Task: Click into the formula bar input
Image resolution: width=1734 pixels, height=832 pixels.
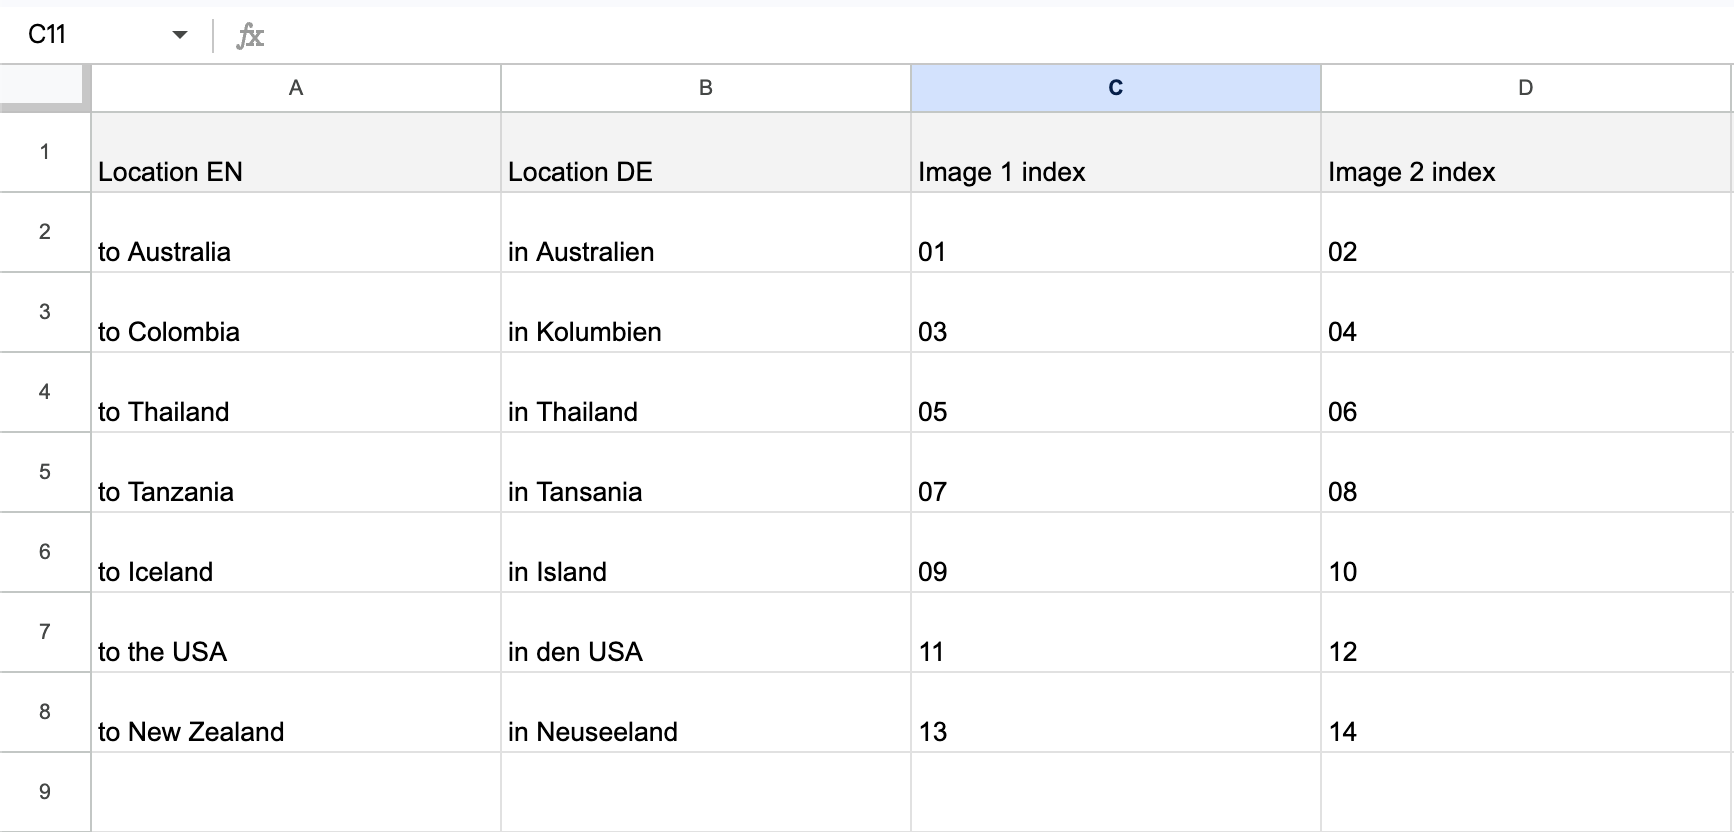Action: pos(900,36)
